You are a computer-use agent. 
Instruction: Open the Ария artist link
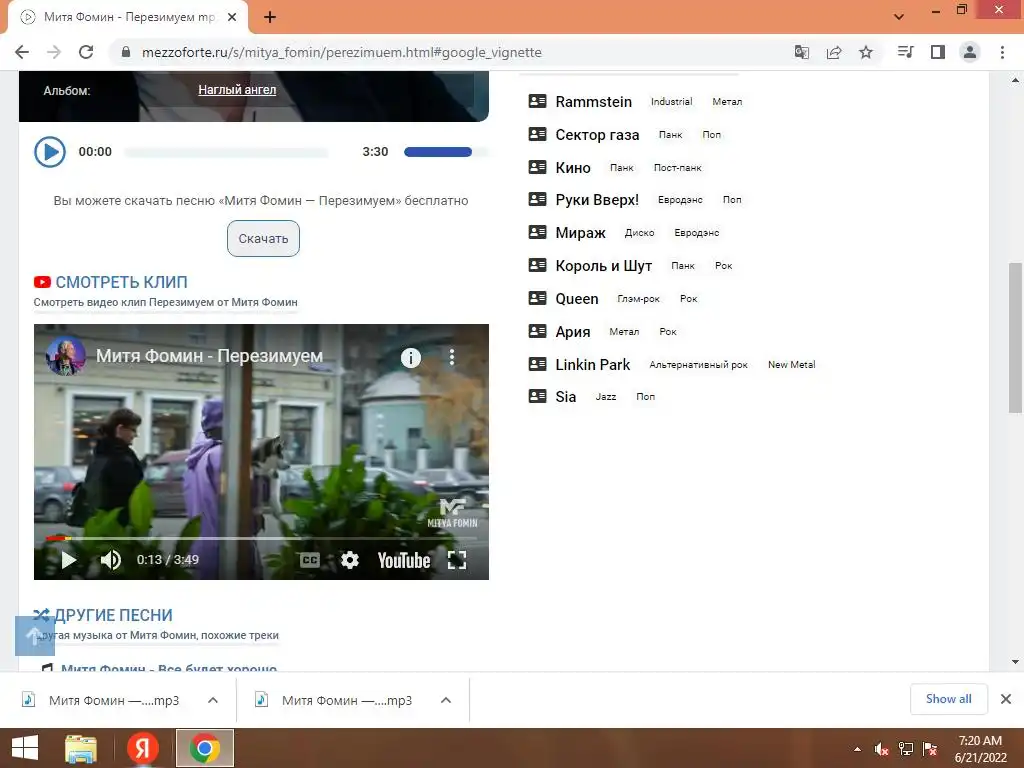point(573,332)
